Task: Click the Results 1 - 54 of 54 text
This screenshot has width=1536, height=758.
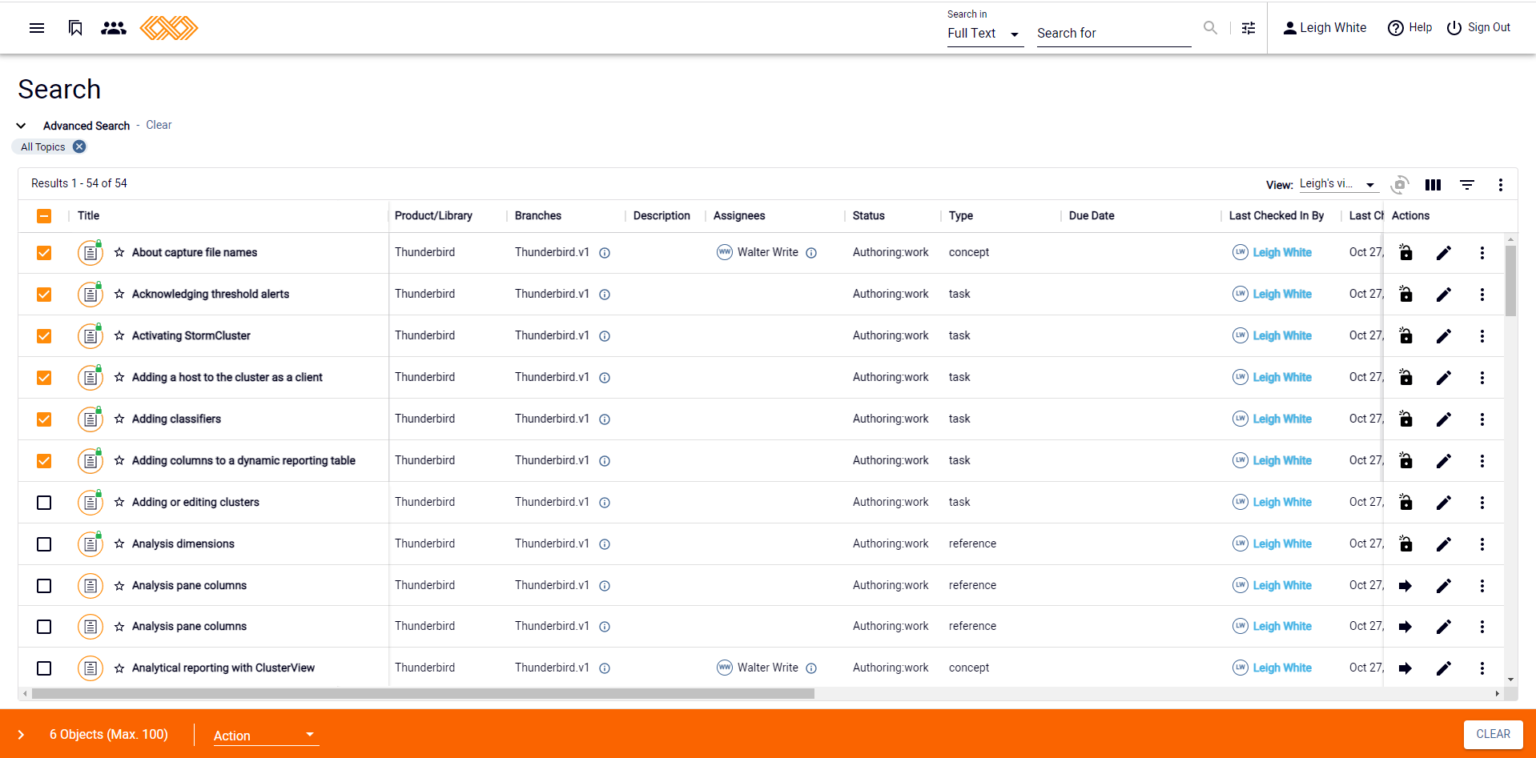Action: [79, 183]
